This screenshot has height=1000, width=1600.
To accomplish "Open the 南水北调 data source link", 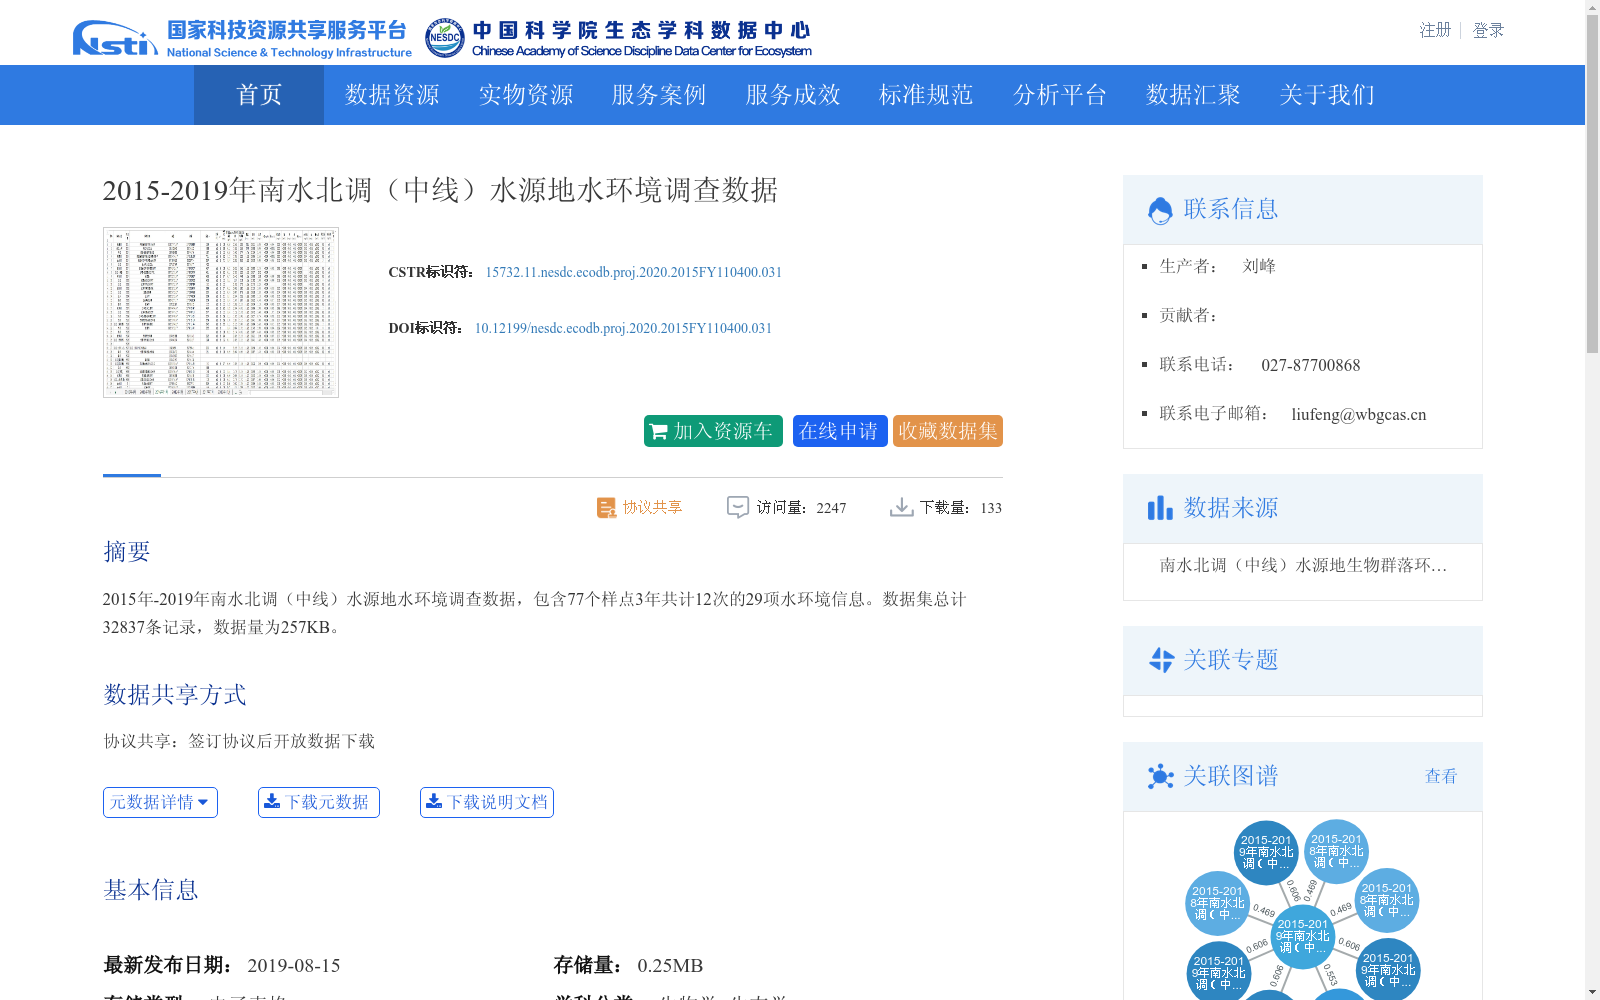I will tap(1303, 565).
